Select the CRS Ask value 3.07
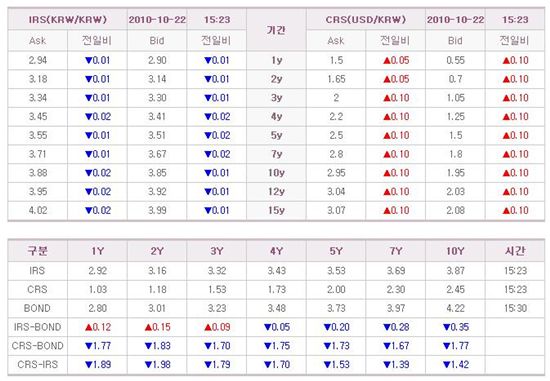Image resolution: width=550 pixels, height=381 pixels. 336,210
